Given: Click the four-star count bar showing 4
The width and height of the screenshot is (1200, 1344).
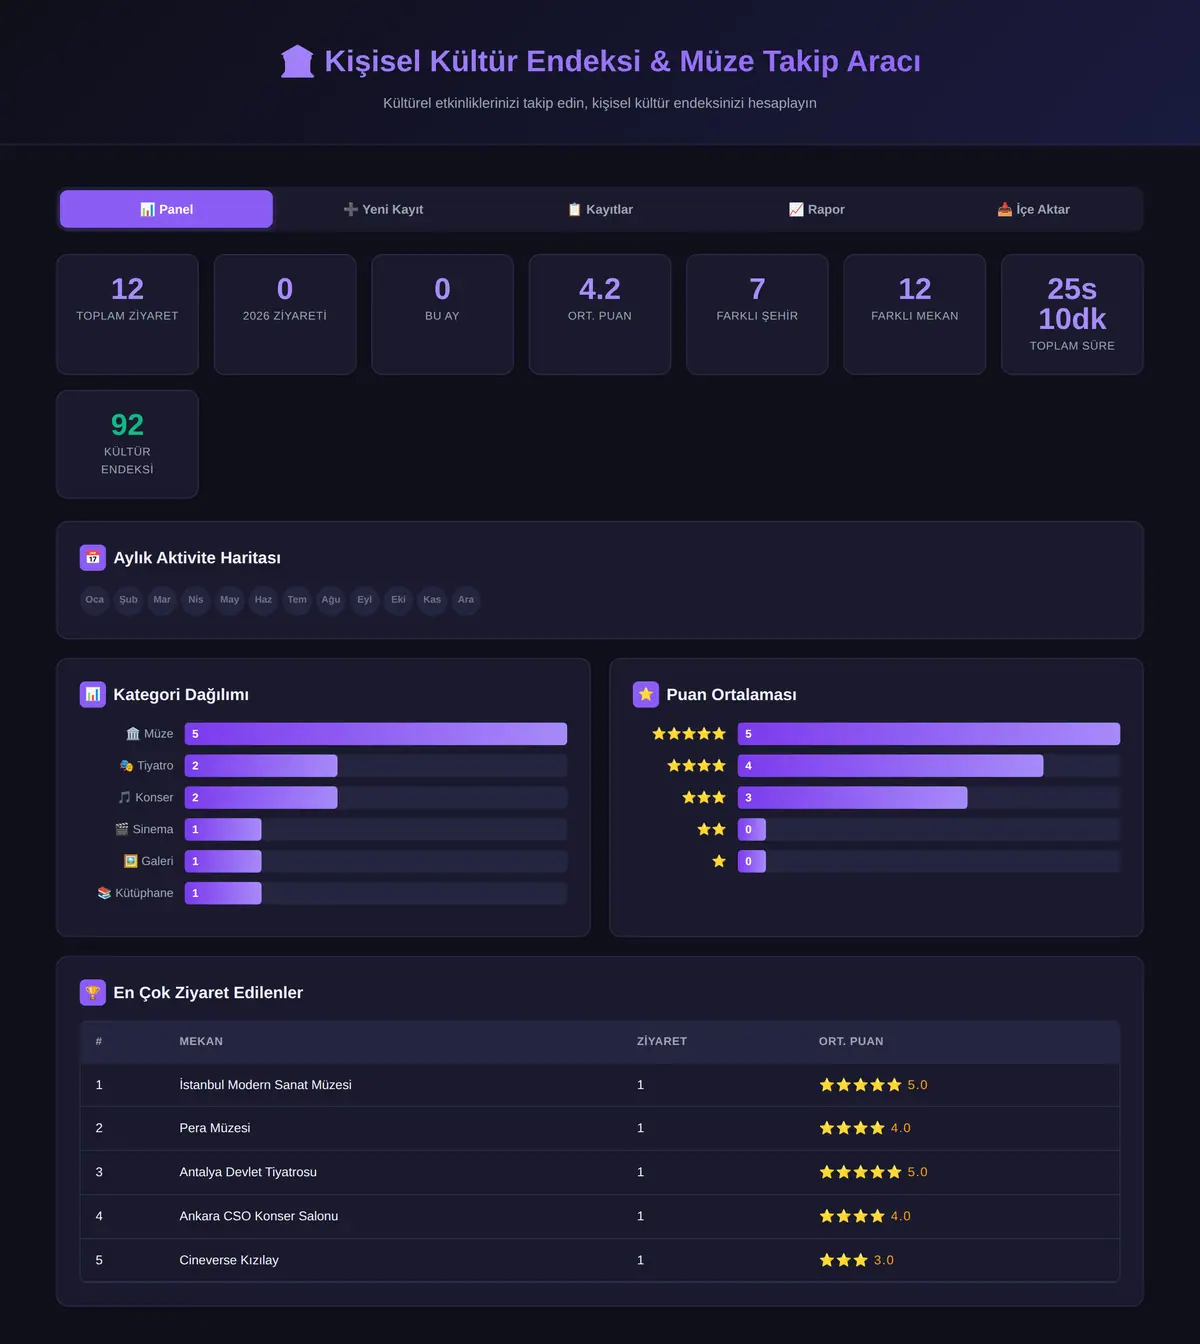Looking at the screenshot, I should pos(890,766).
